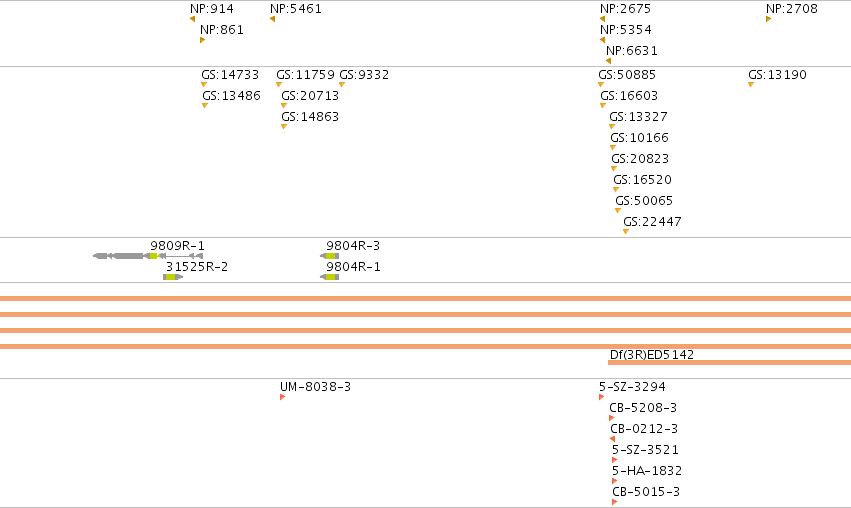Click the red arrow under UM-8038-3
This screenshot has width=851, height=508.
click(283, 397)
